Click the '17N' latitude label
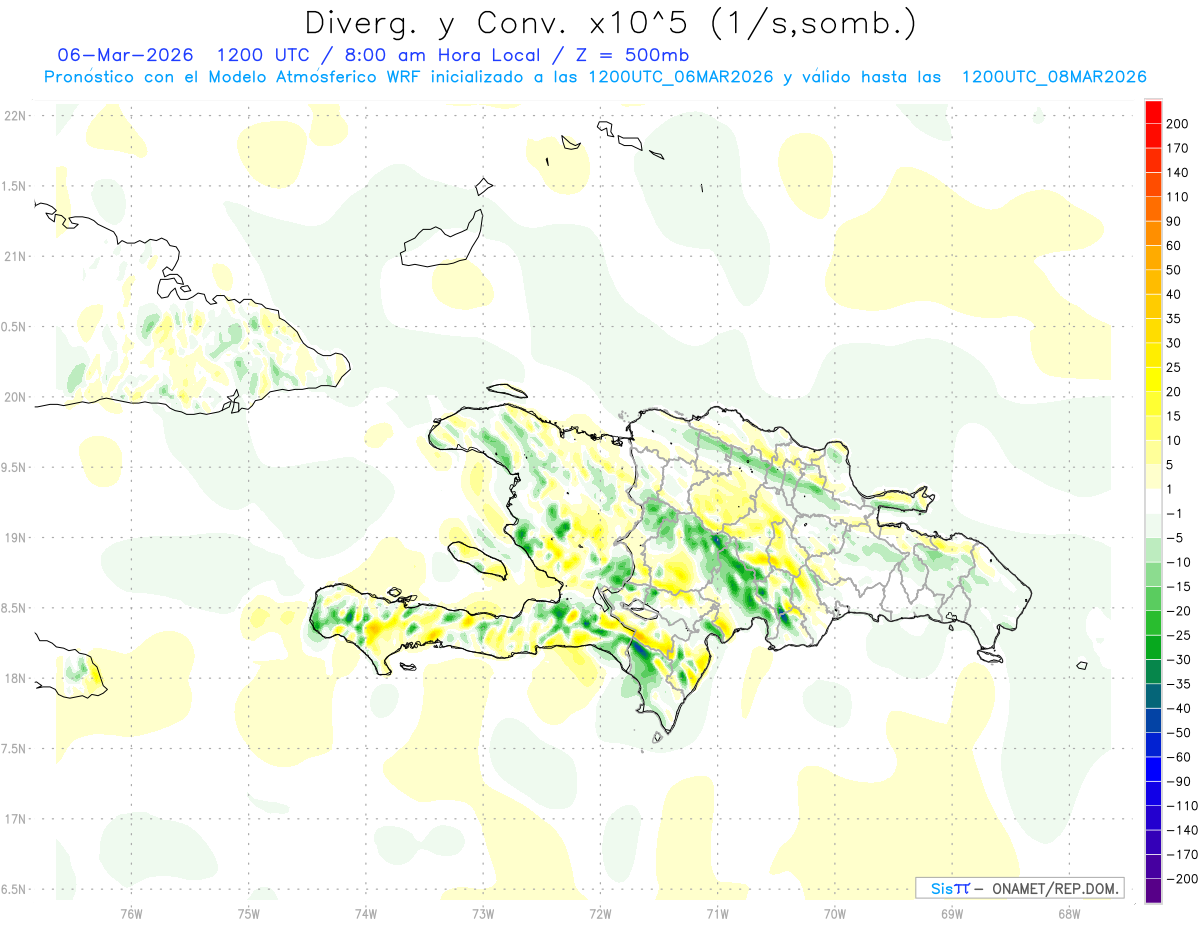This screenshot has width=1200, height=927. pyautogui.click(x=14, y=819)
